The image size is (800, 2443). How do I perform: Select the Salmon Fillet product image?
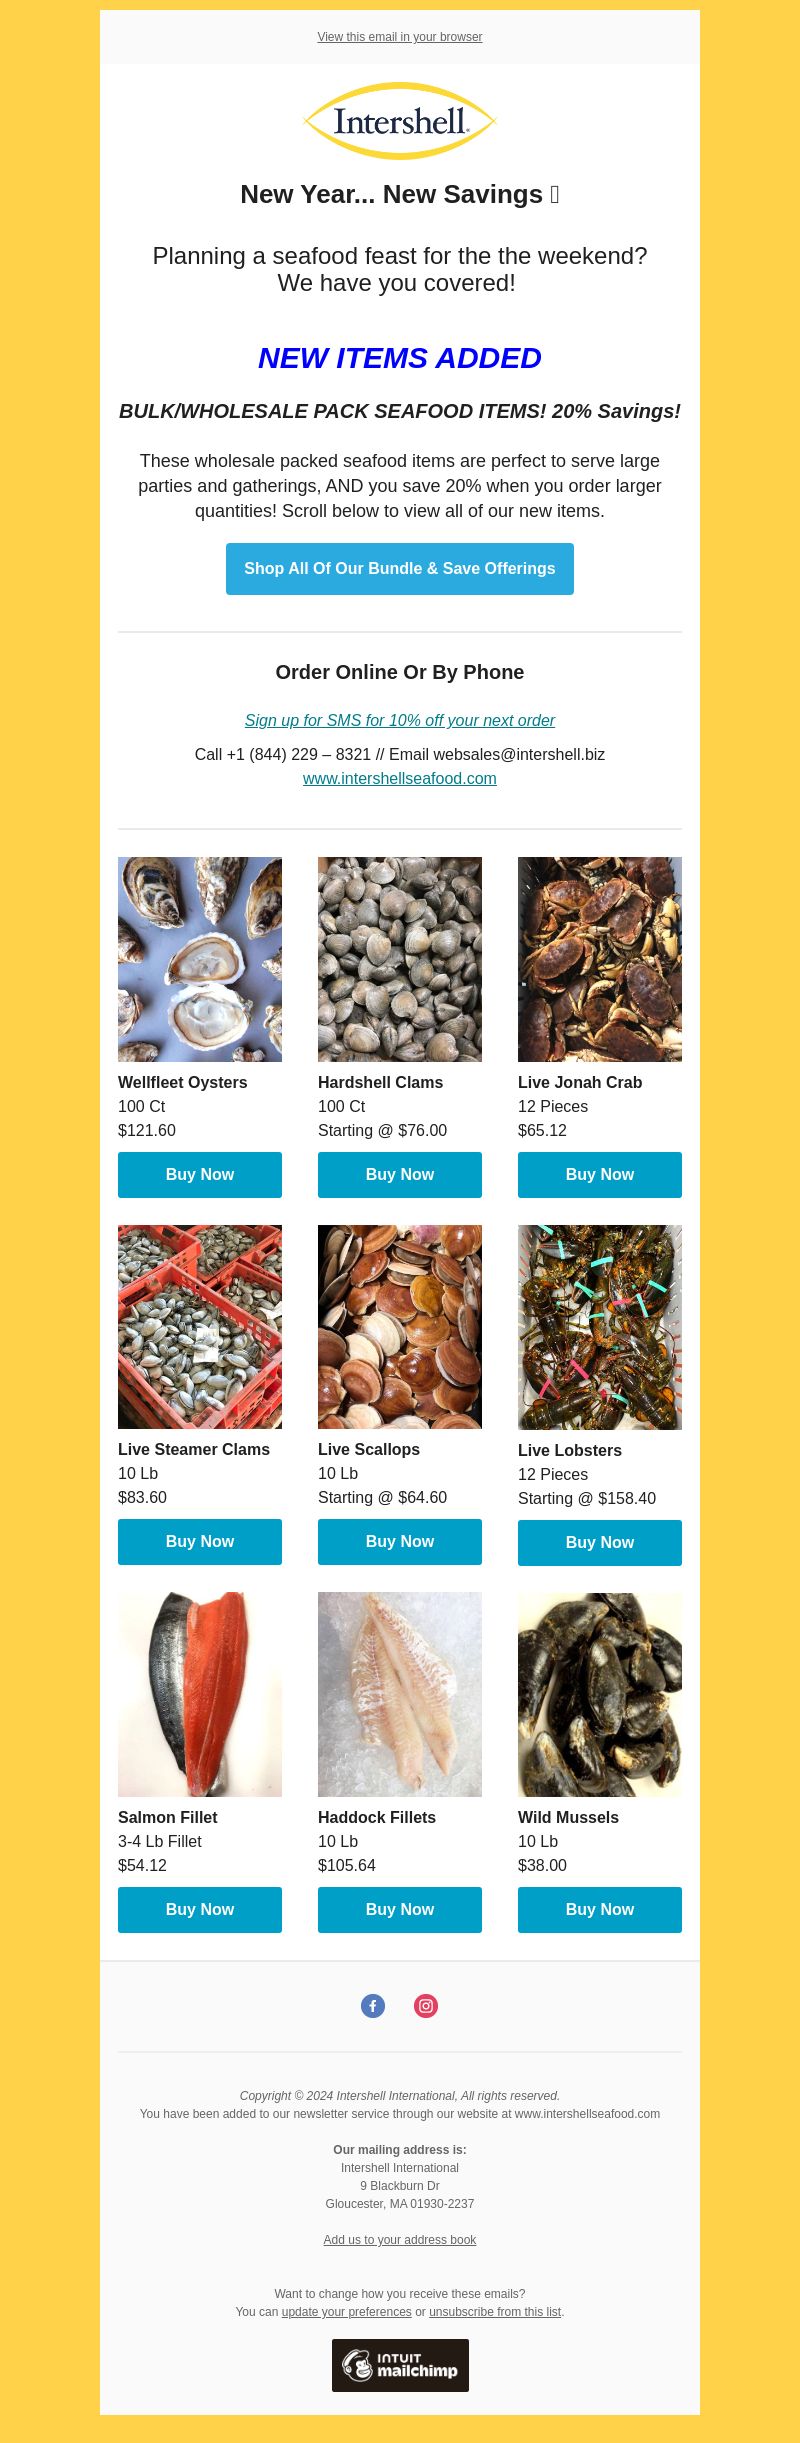pyautogui.click(x=200, y=1695)
